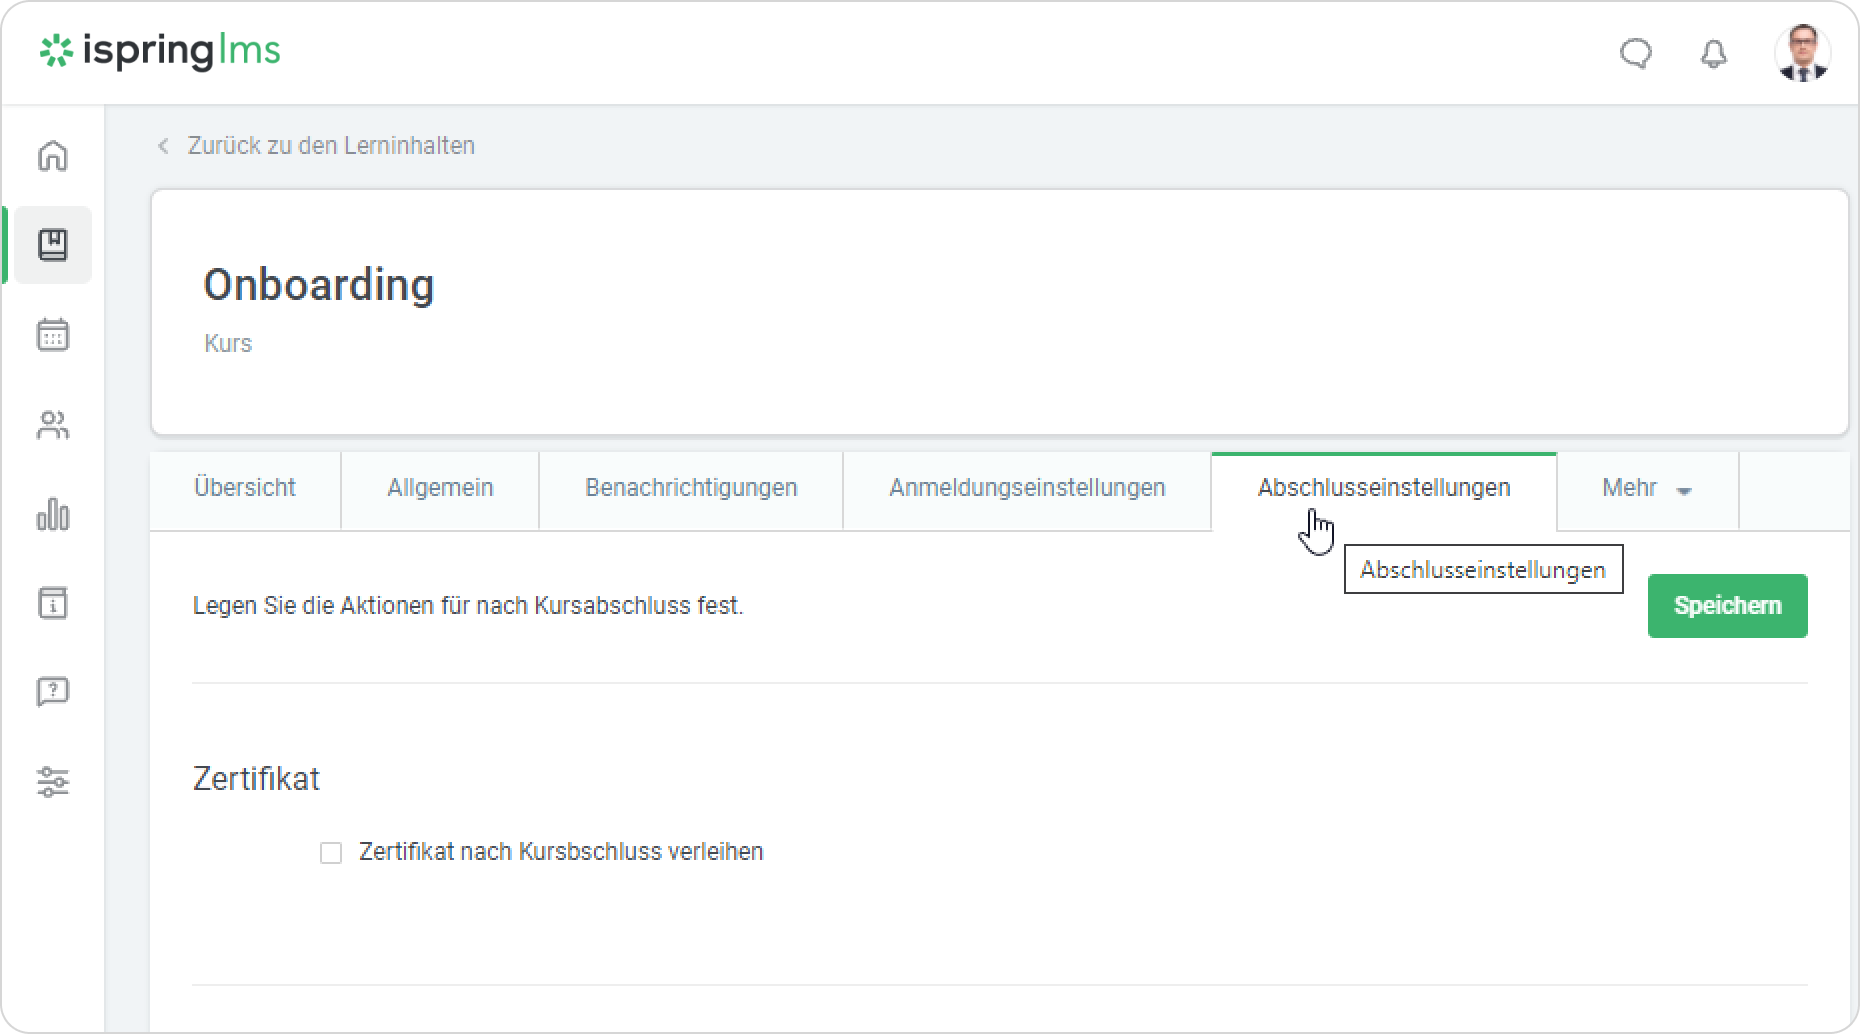Viewport: 1860px width, 1034px height.
Task: Click the notifications bell icon
Action: (1714, 53)
